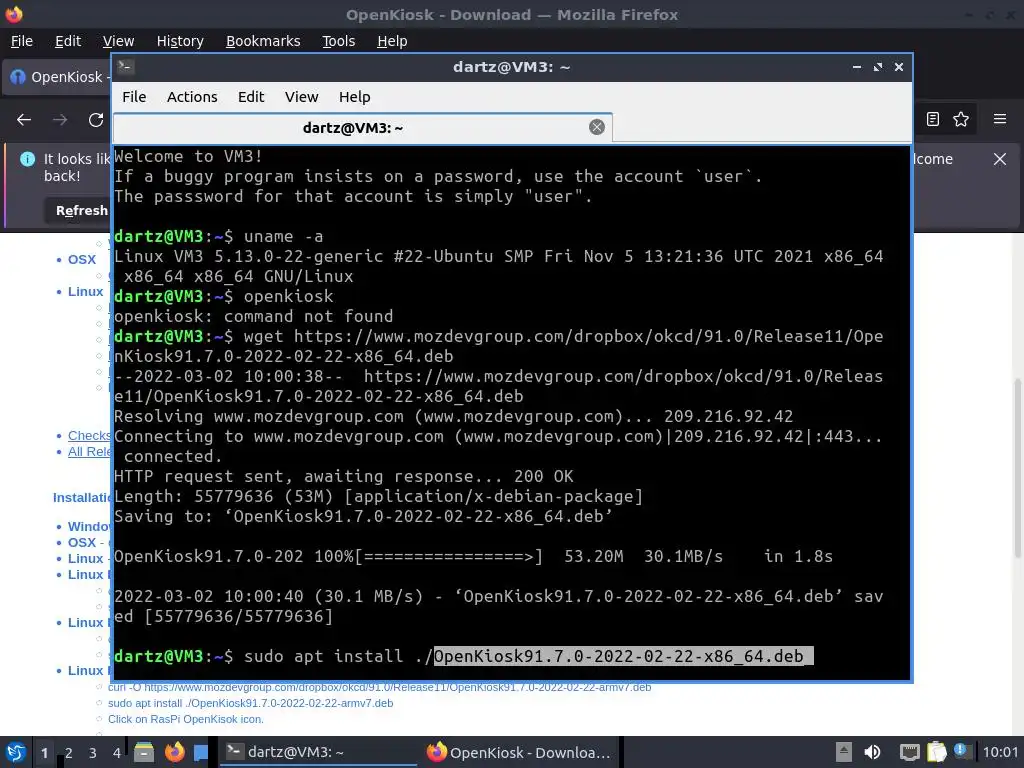Viewport: 1024px width, 768px height.
Task: Open the clipboard manager tray icon
Action: [936, 752]
